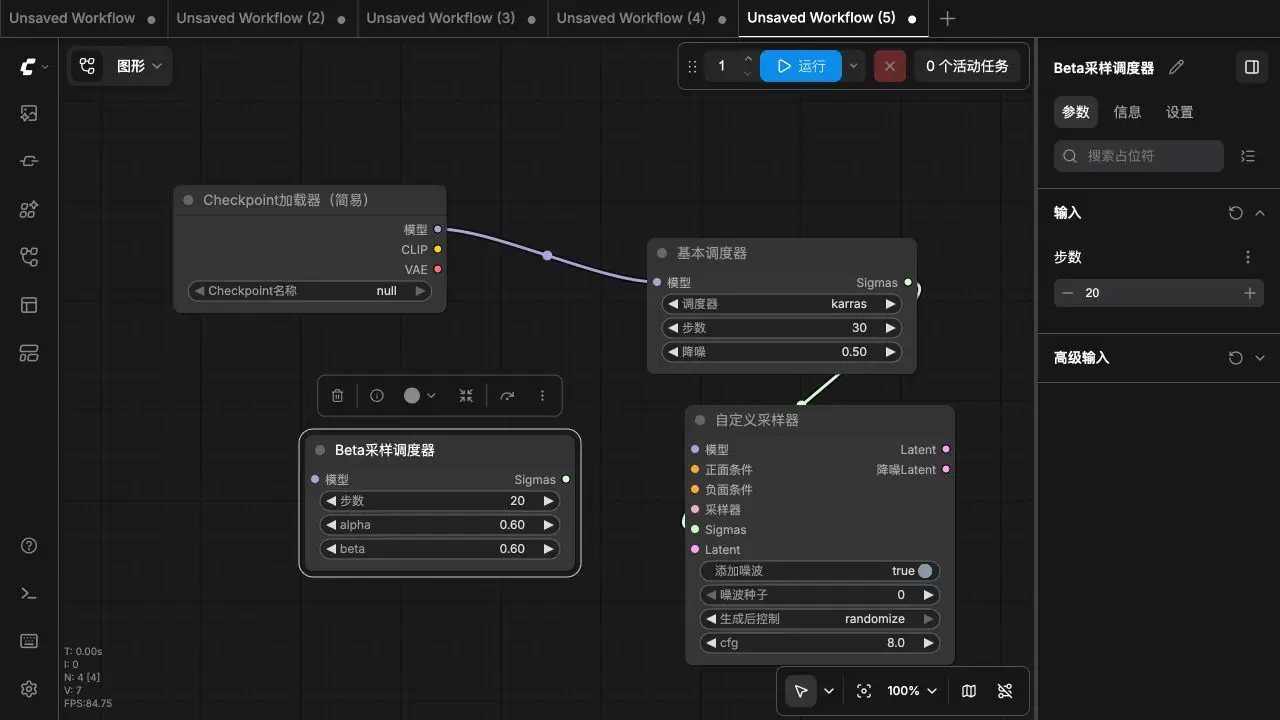
Task: Toggle collapse dot on 自定义采样器 node
Action: click(700, 420)
